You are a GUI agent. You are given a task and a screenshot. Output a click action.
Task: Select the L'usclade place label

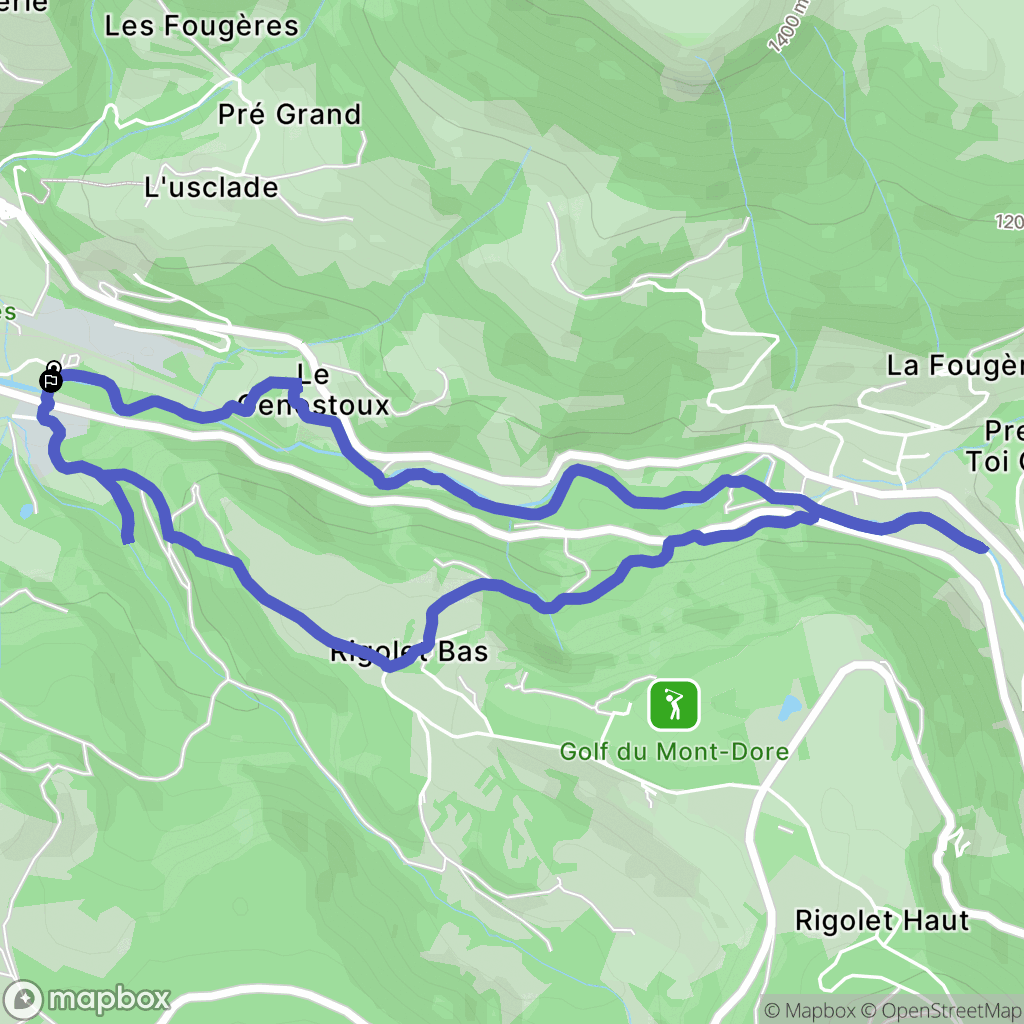(x=211, y=187)
